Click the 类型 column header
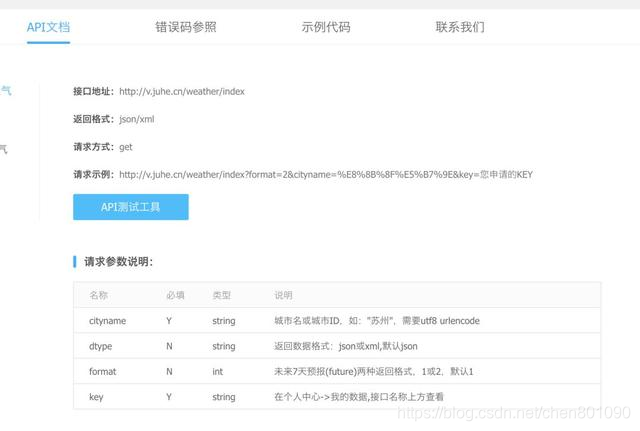640x431 pixels. click(x=222, y=295)
